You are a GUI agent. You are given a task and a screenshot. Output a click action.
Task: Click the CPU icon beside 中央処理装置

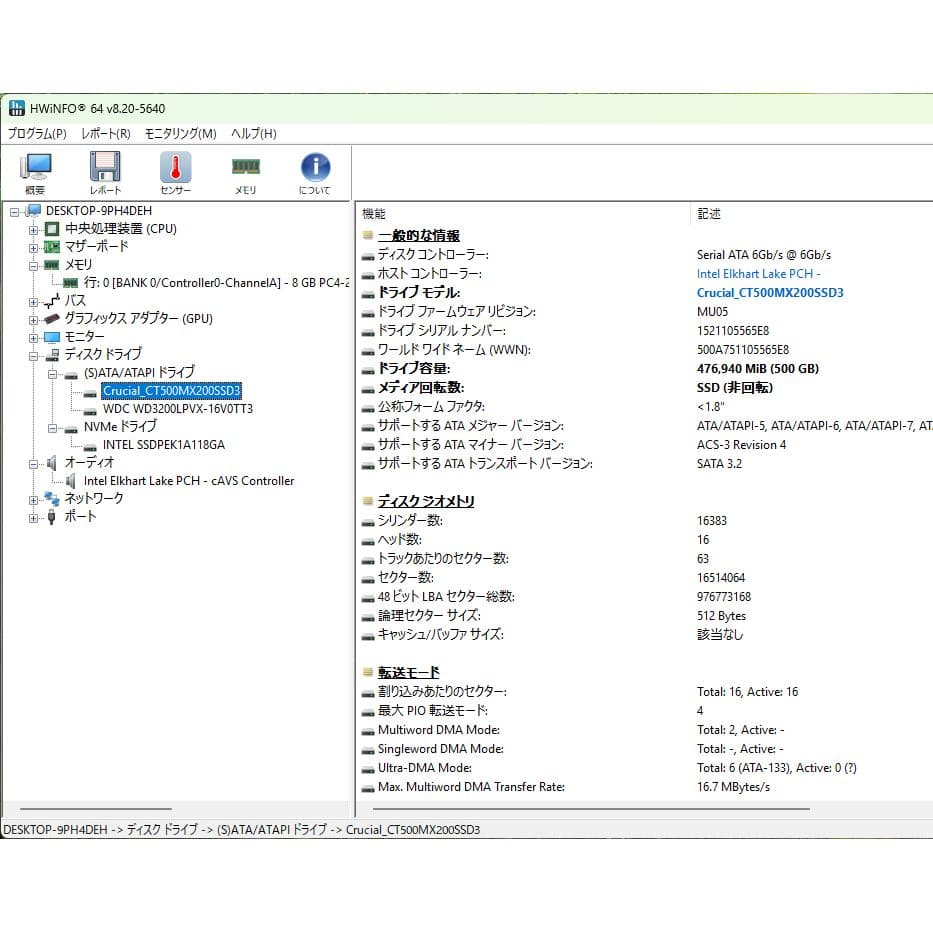point(51,229)
